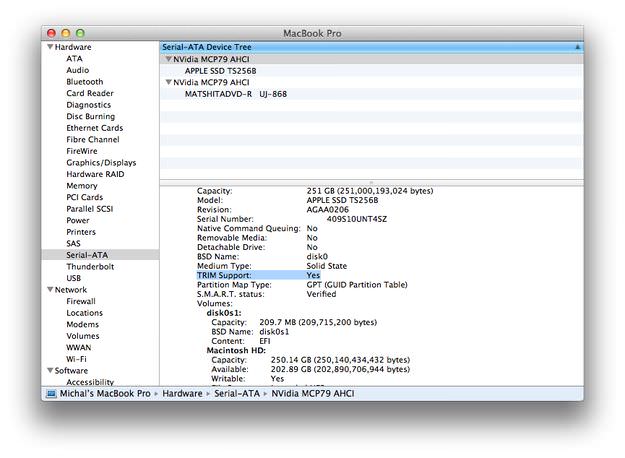
Task: Click the Medium Type value Solid State
Action: pyautogui.click(x=326, y=266)
